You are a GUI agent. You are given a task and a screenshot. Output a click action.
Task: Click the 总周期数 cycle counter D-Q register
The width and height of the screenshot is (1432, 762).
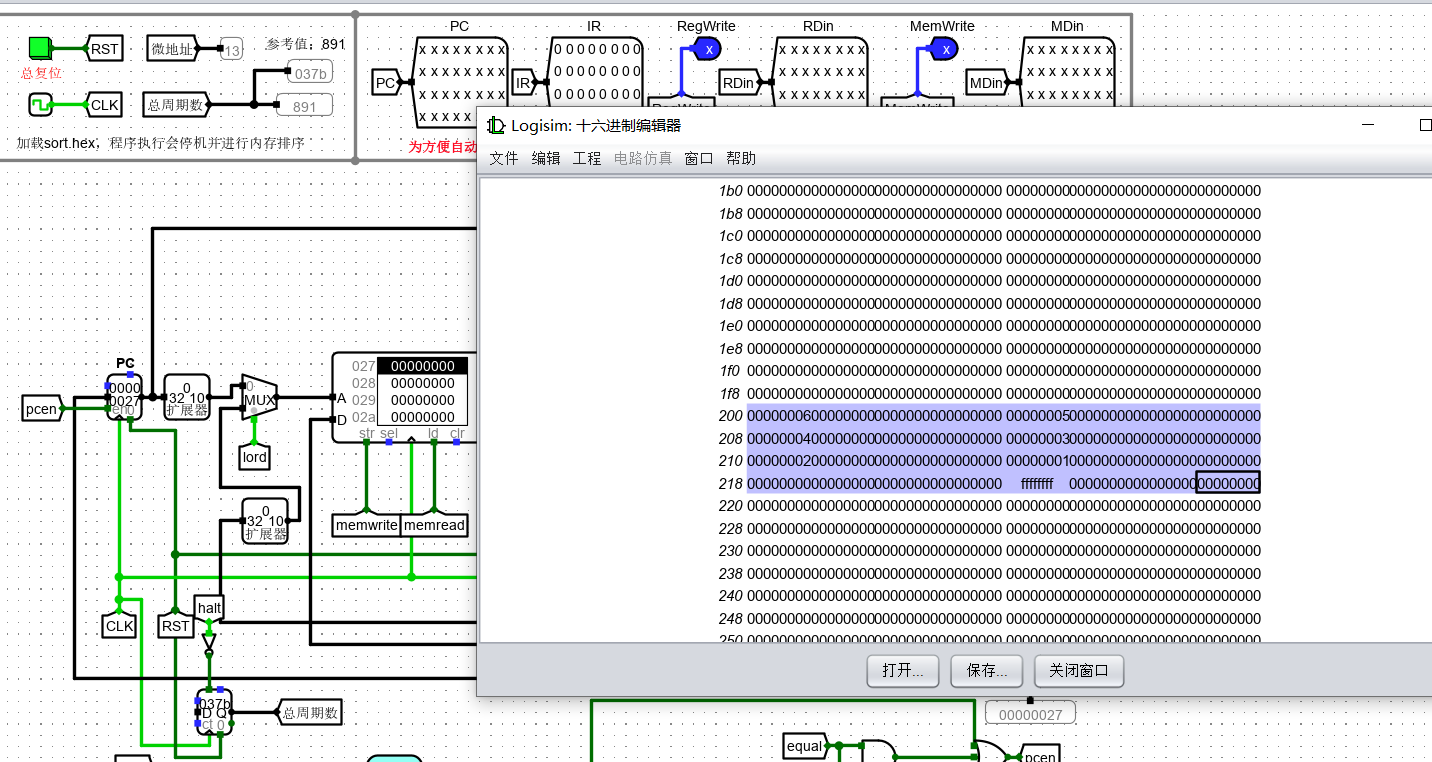213,712
